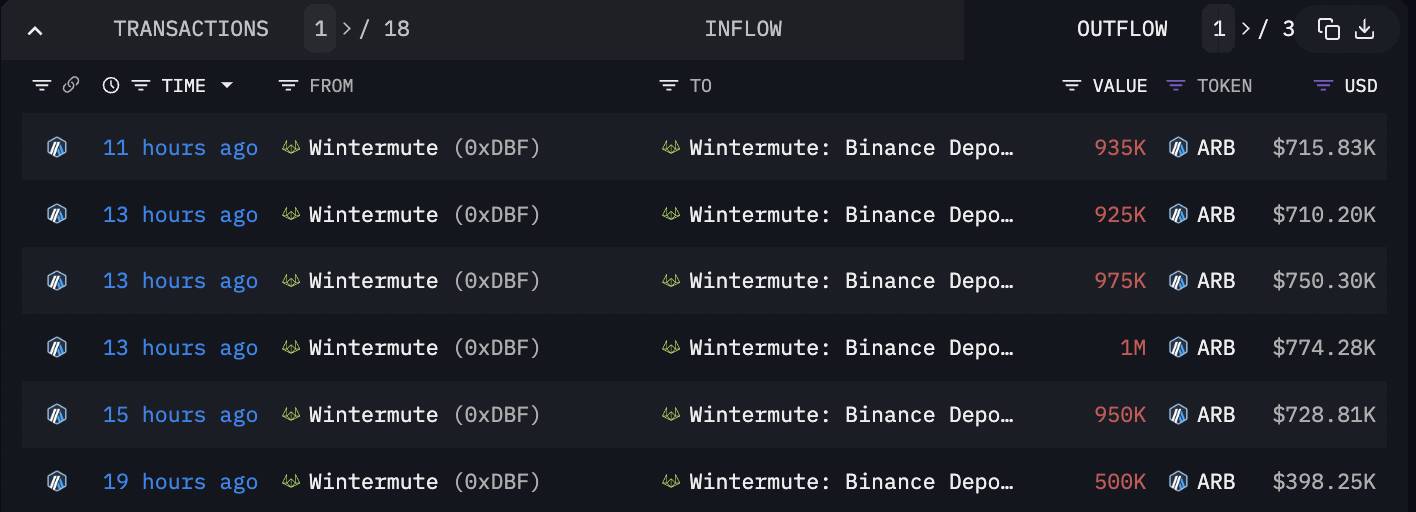Select the $750.30K USD amount
Viewport: 1416px width, 512px height.
coord(1324,282)
